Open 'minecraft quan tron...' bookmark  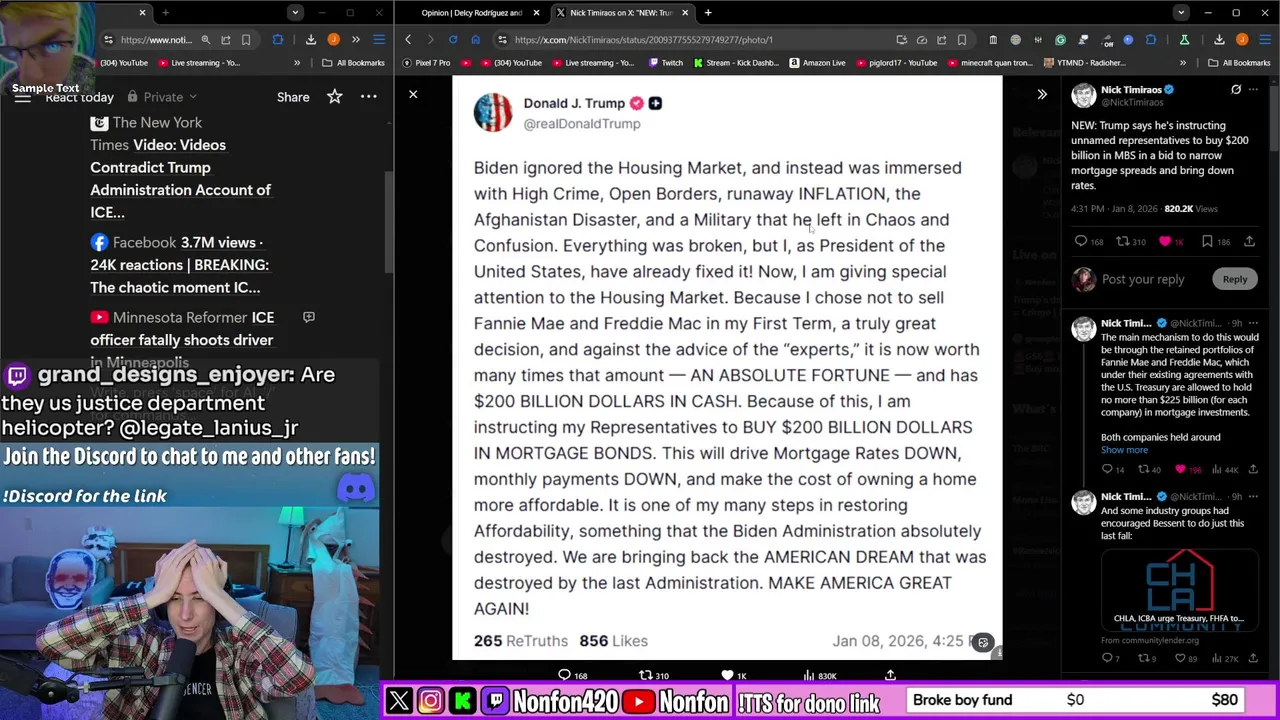[990, 63]
